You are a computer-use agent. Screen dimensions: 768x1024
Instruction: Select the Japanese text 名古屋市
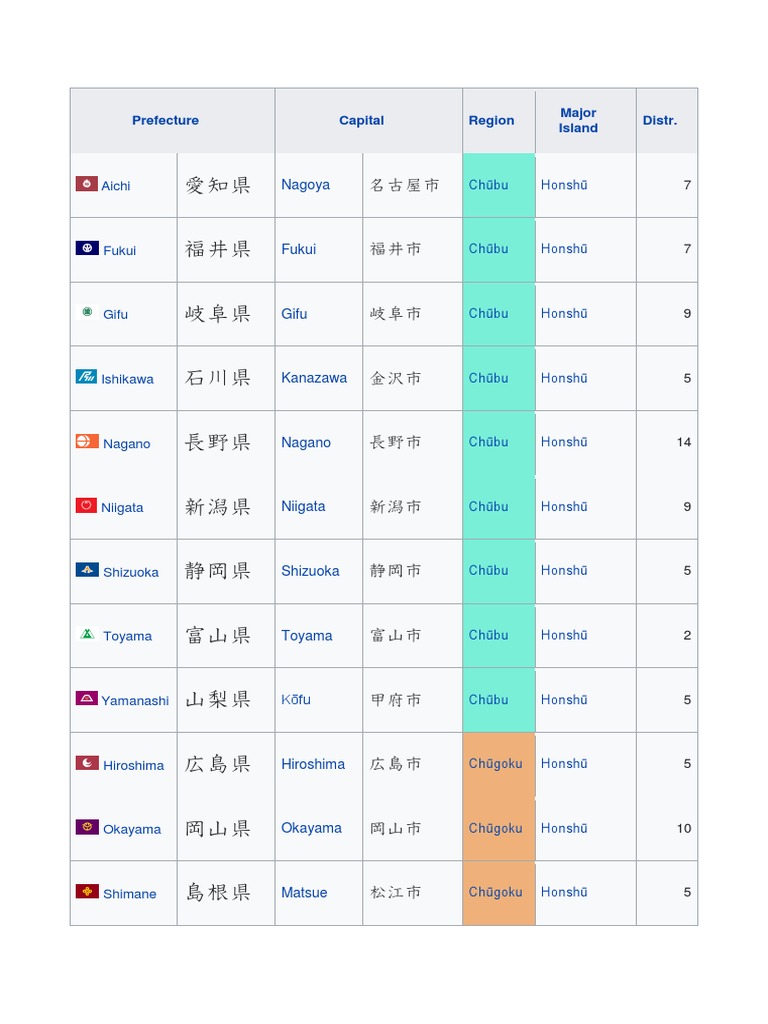tap(404, 185)
